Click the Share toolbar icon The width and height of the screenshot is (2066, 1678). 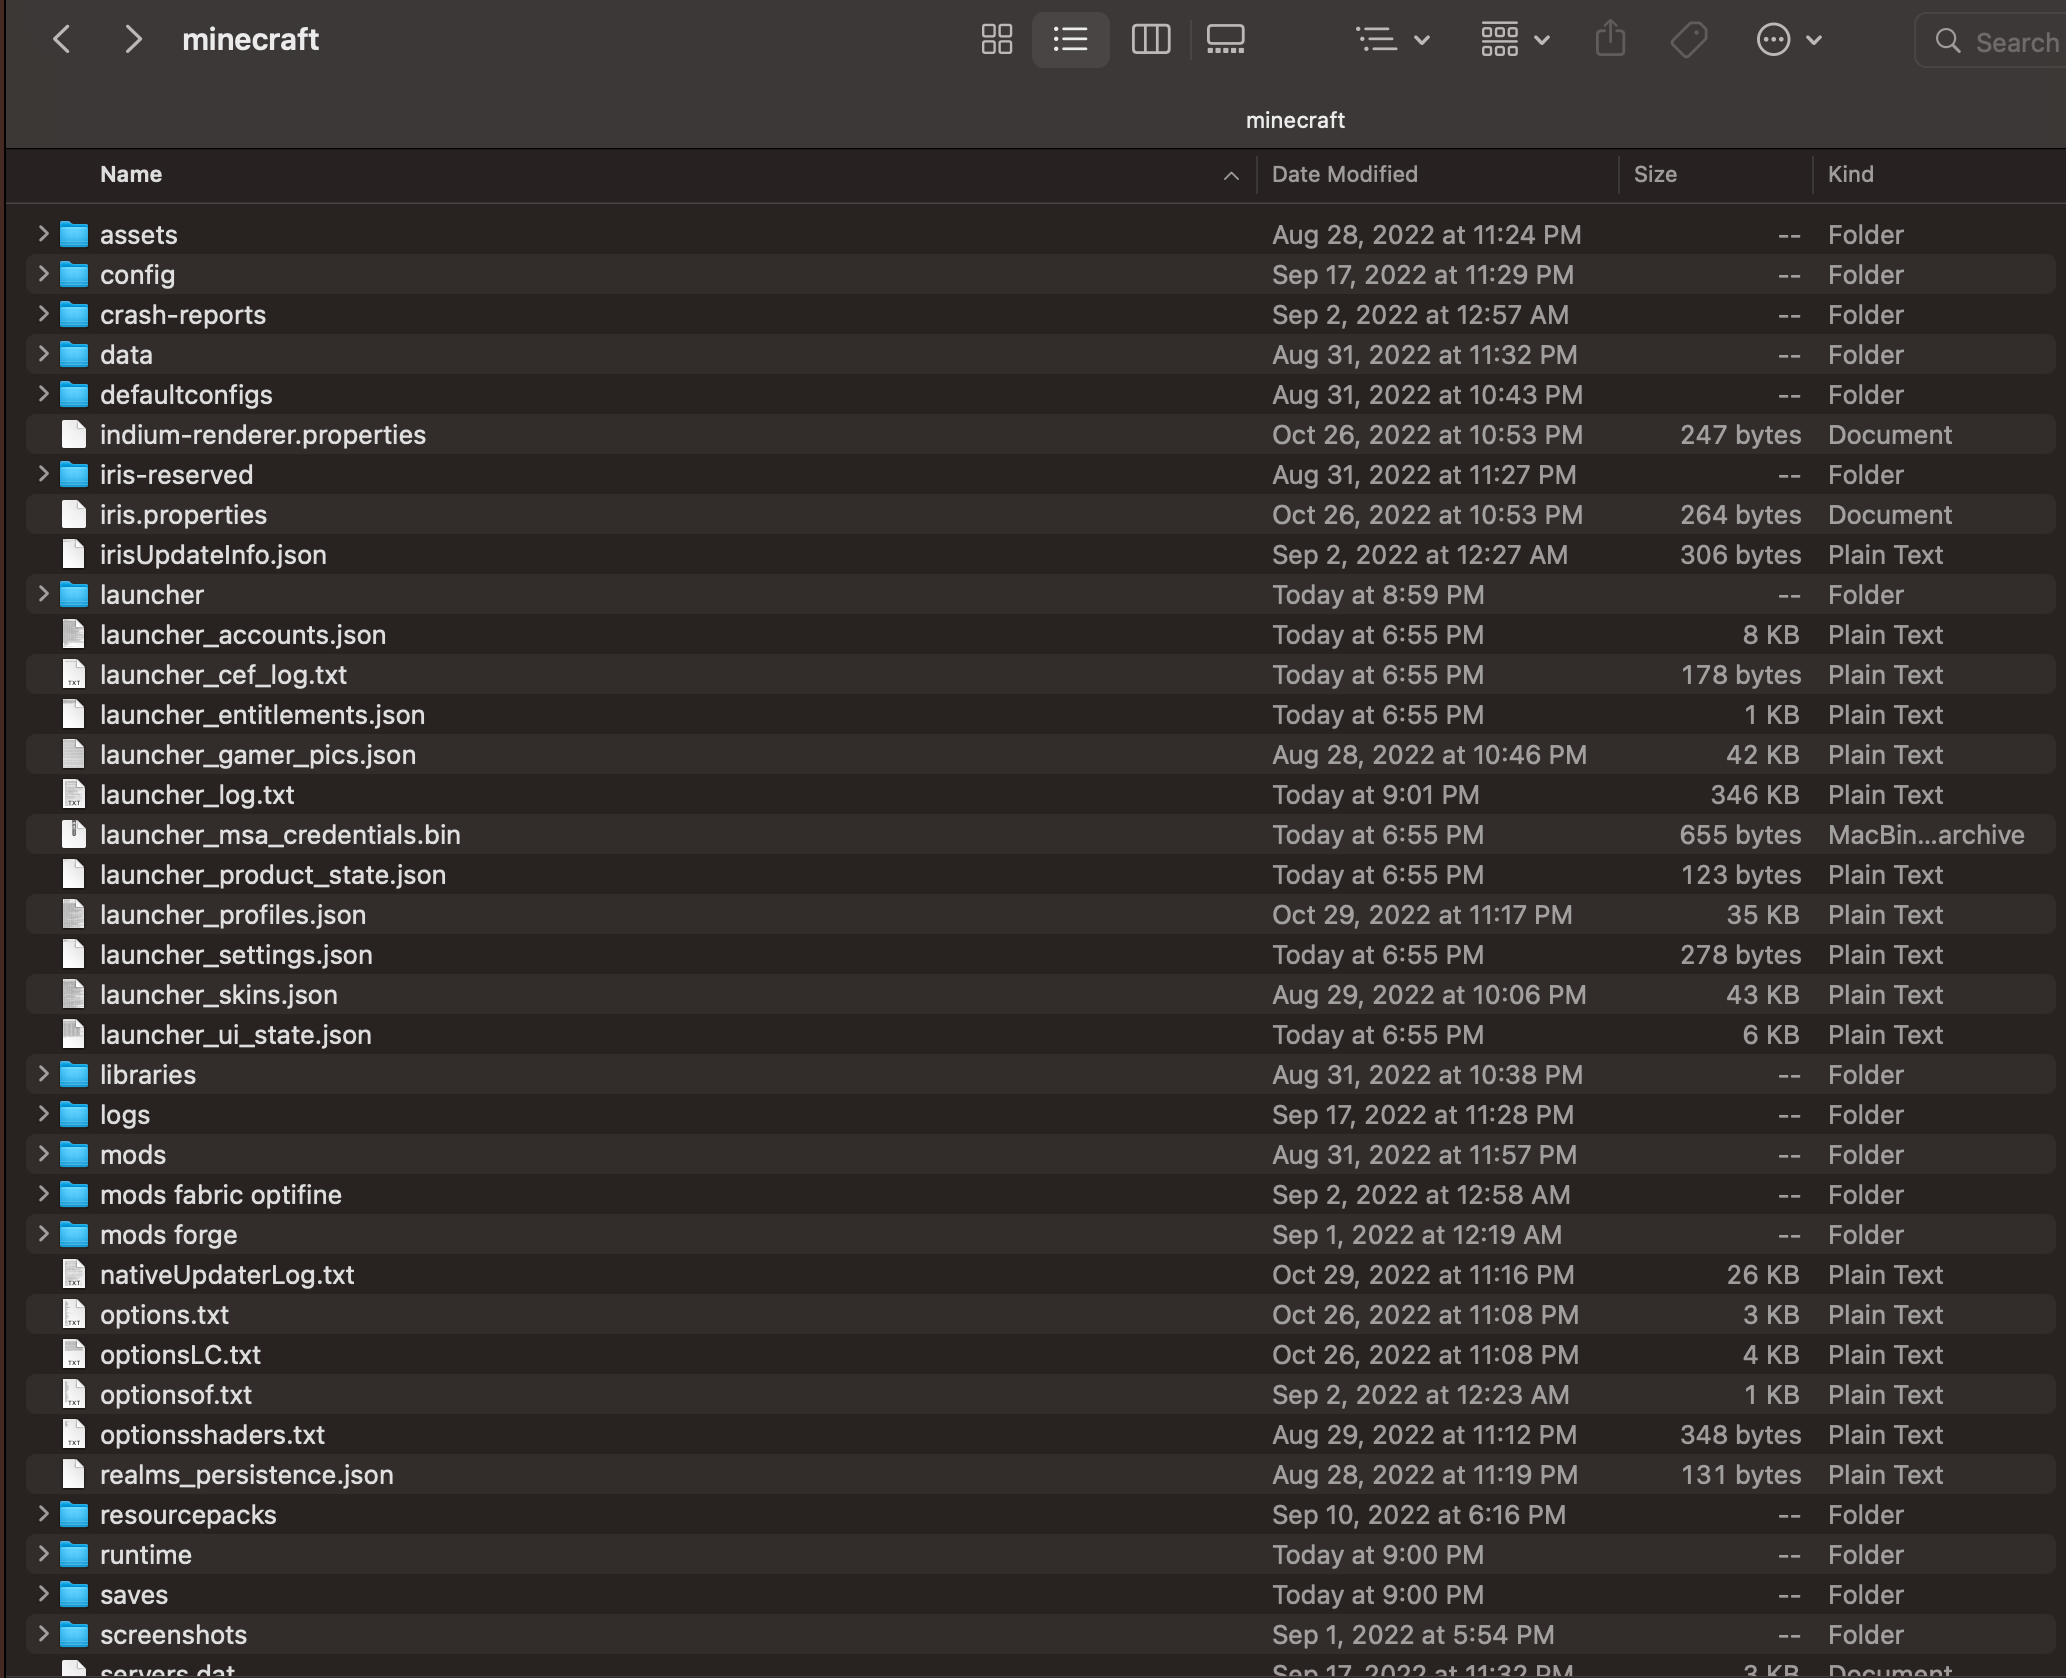tap(1610, 40)
